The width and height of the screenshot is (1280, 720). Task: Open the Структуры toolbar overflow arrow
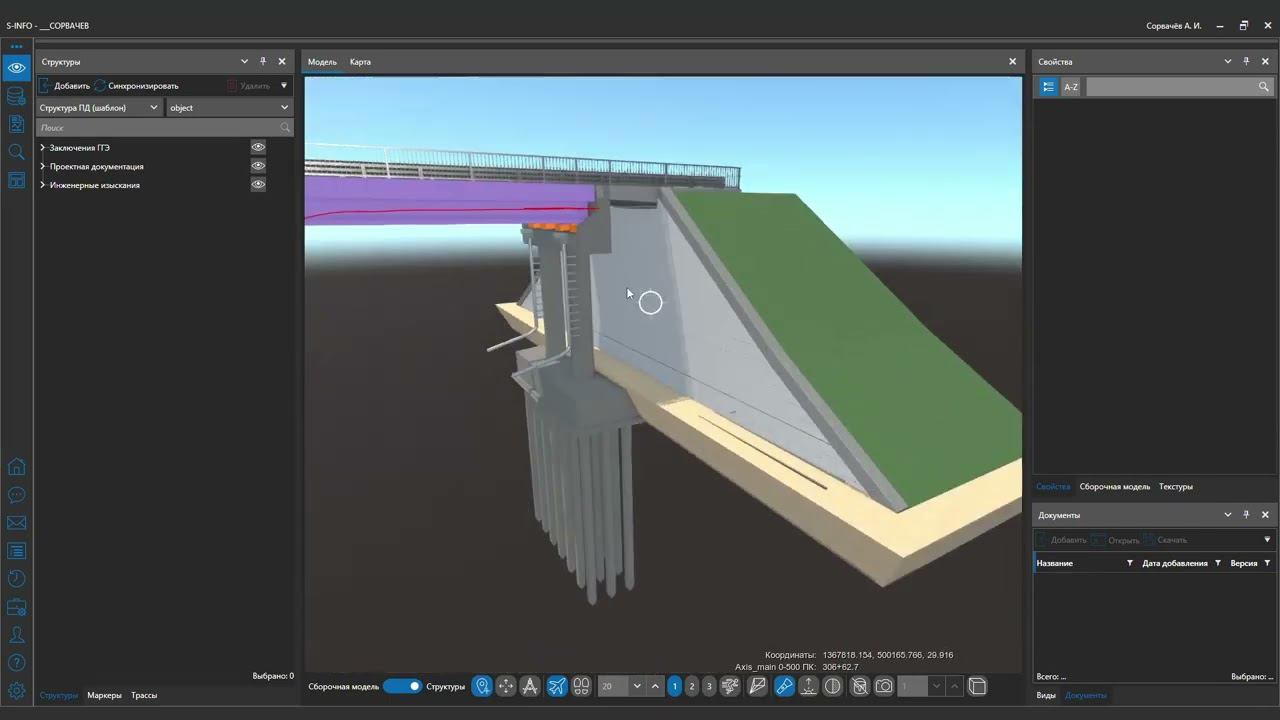click(284, 86)
